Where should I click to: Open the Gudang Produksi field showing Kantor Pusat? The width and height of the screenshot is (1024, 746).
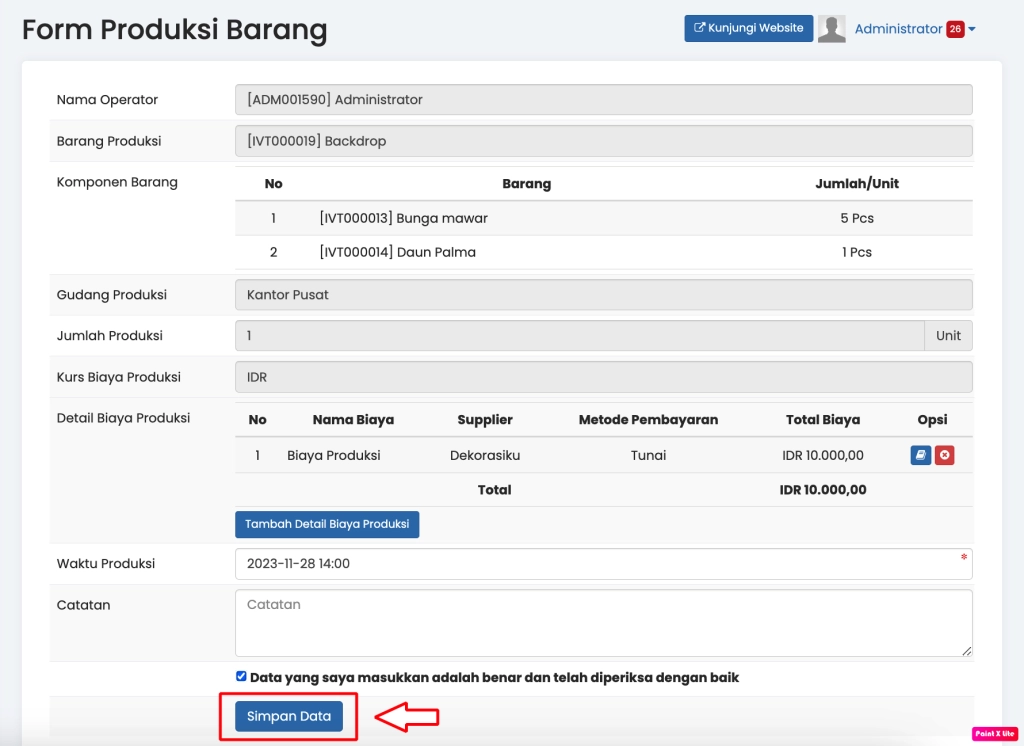point(603,295)
